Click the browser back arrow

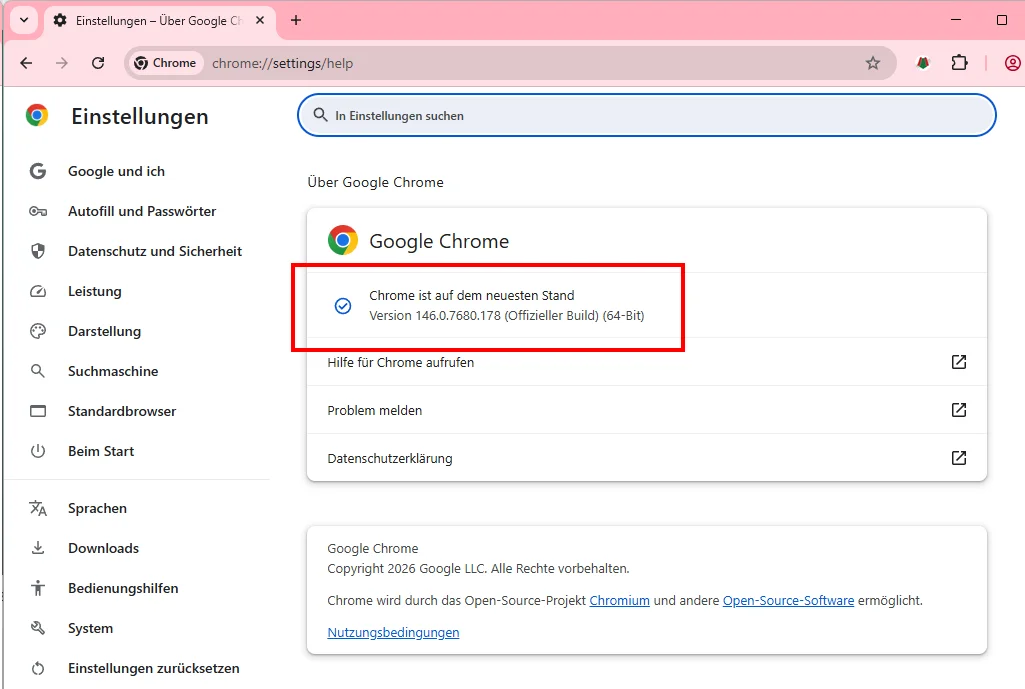pos(26,63)
